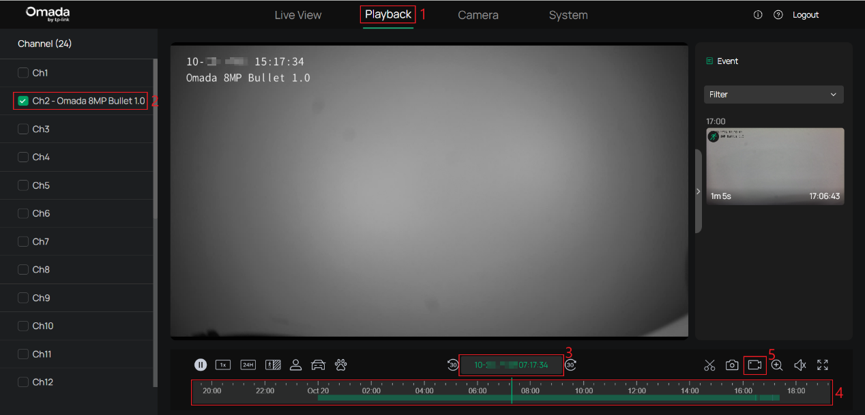865x415 pixels.
Task: Click the Omada logo
Action: tap(48, 14)
